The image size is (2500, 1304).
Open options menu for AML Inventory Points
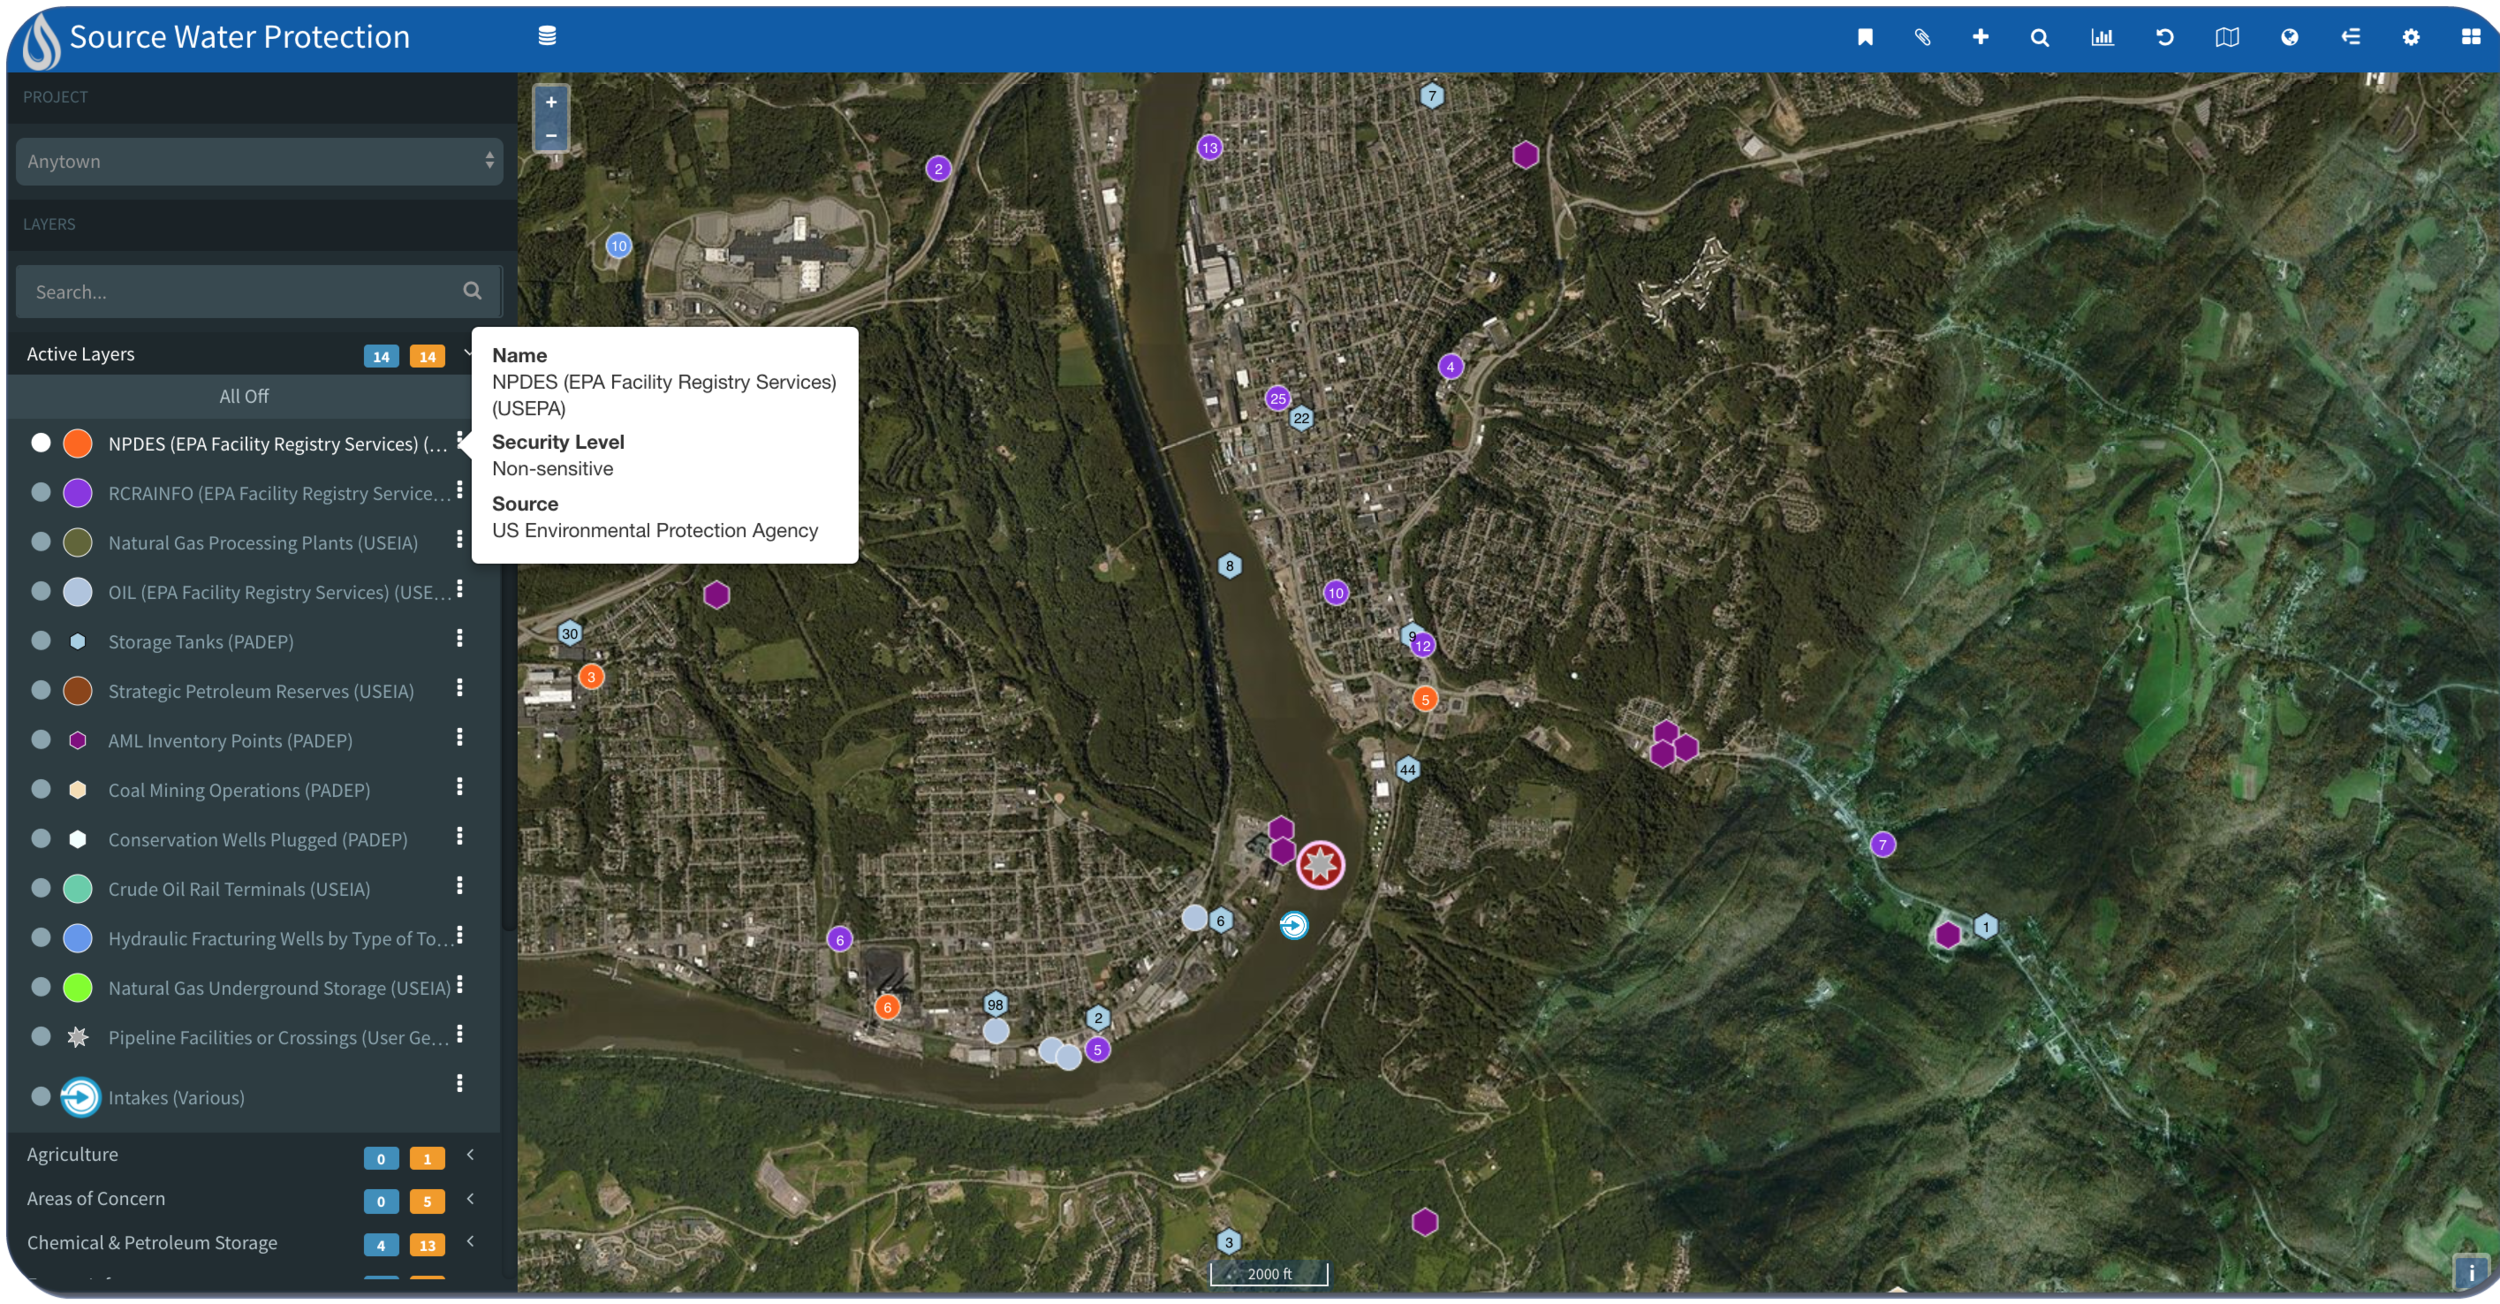click(459, 738)
